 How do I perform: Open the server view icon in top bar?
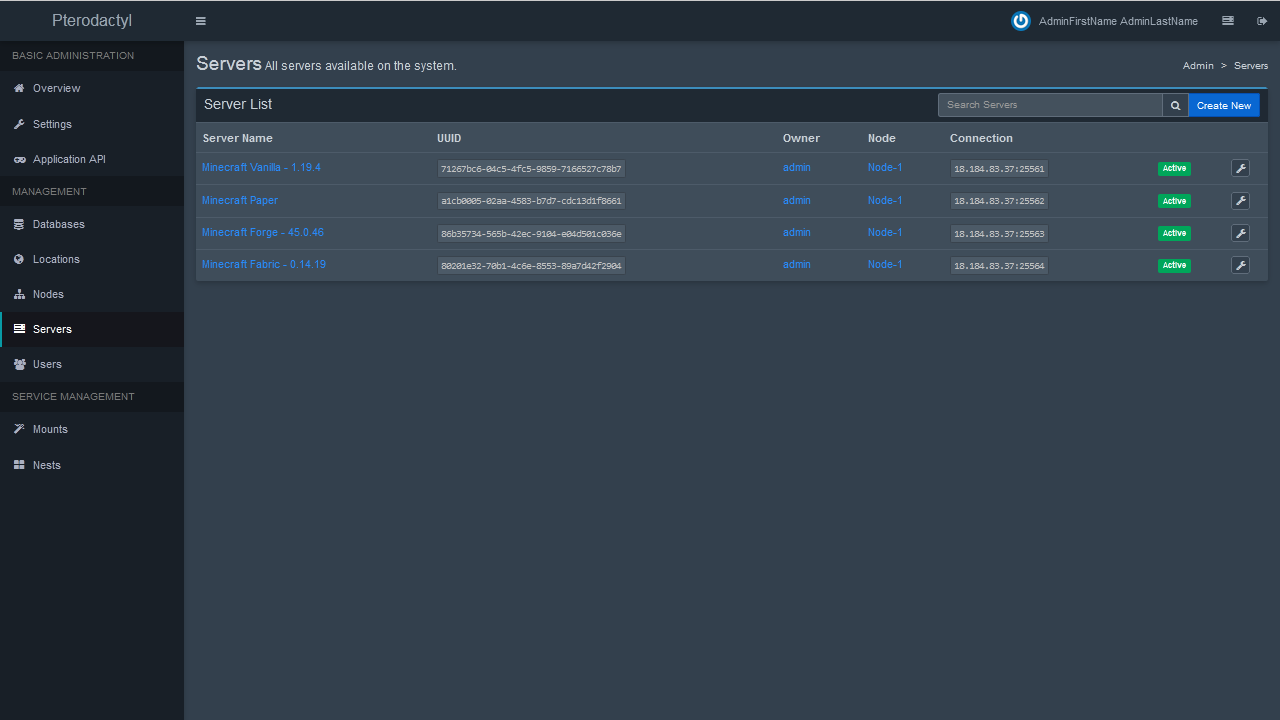point(1228,21)
